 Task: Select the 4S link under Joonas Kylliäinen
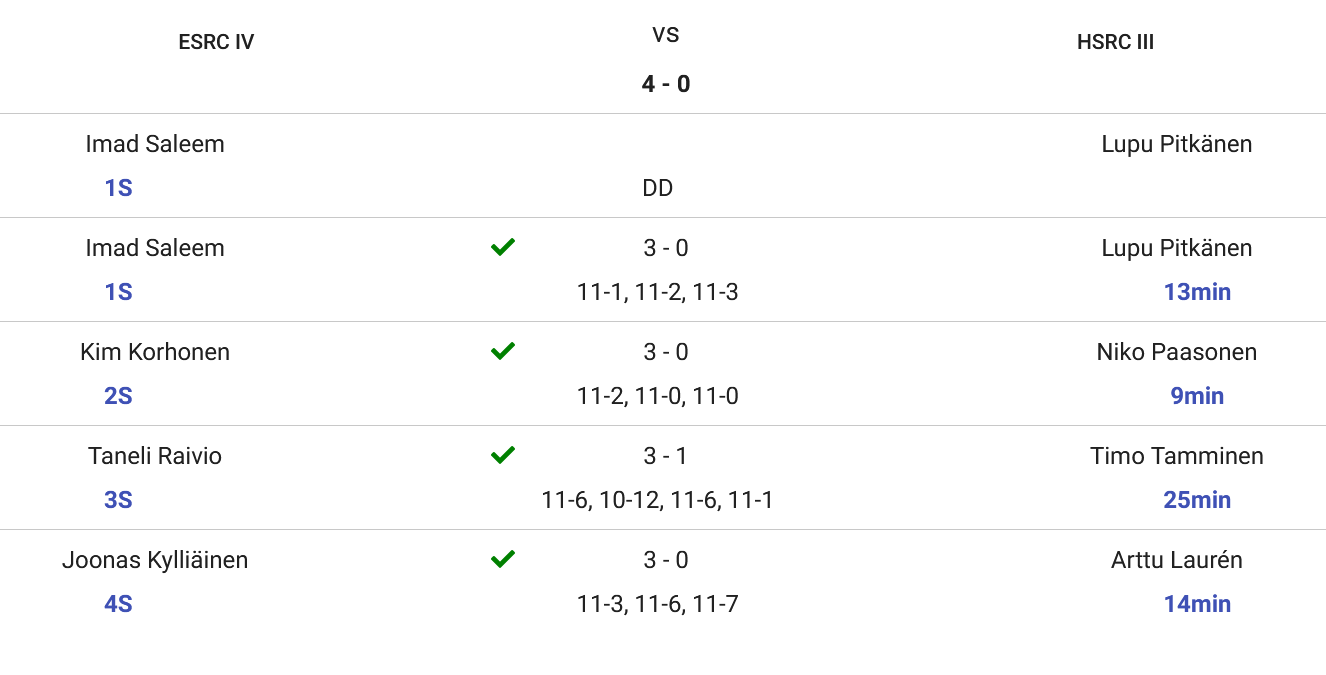[118, 604]
